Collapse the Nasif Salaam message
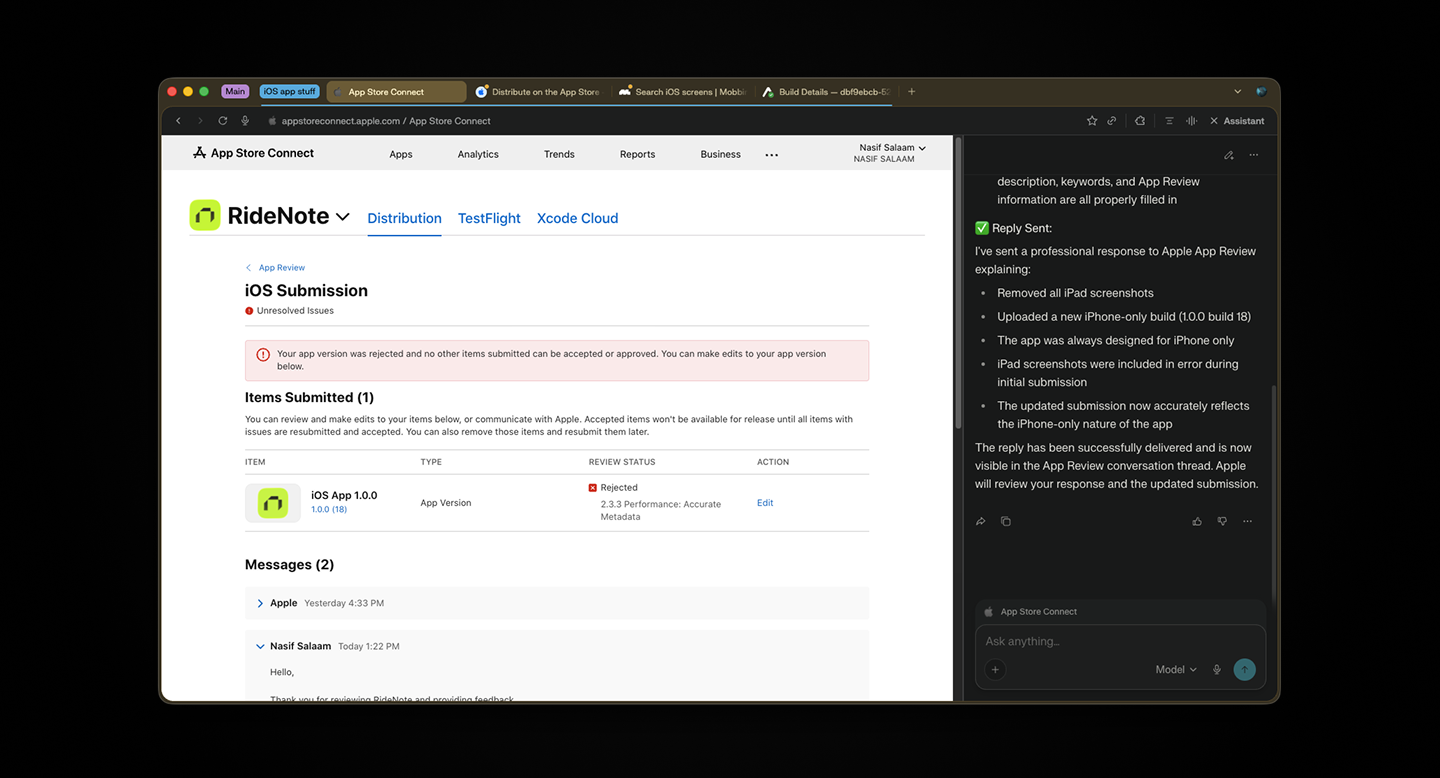 (x=260, y=646)
